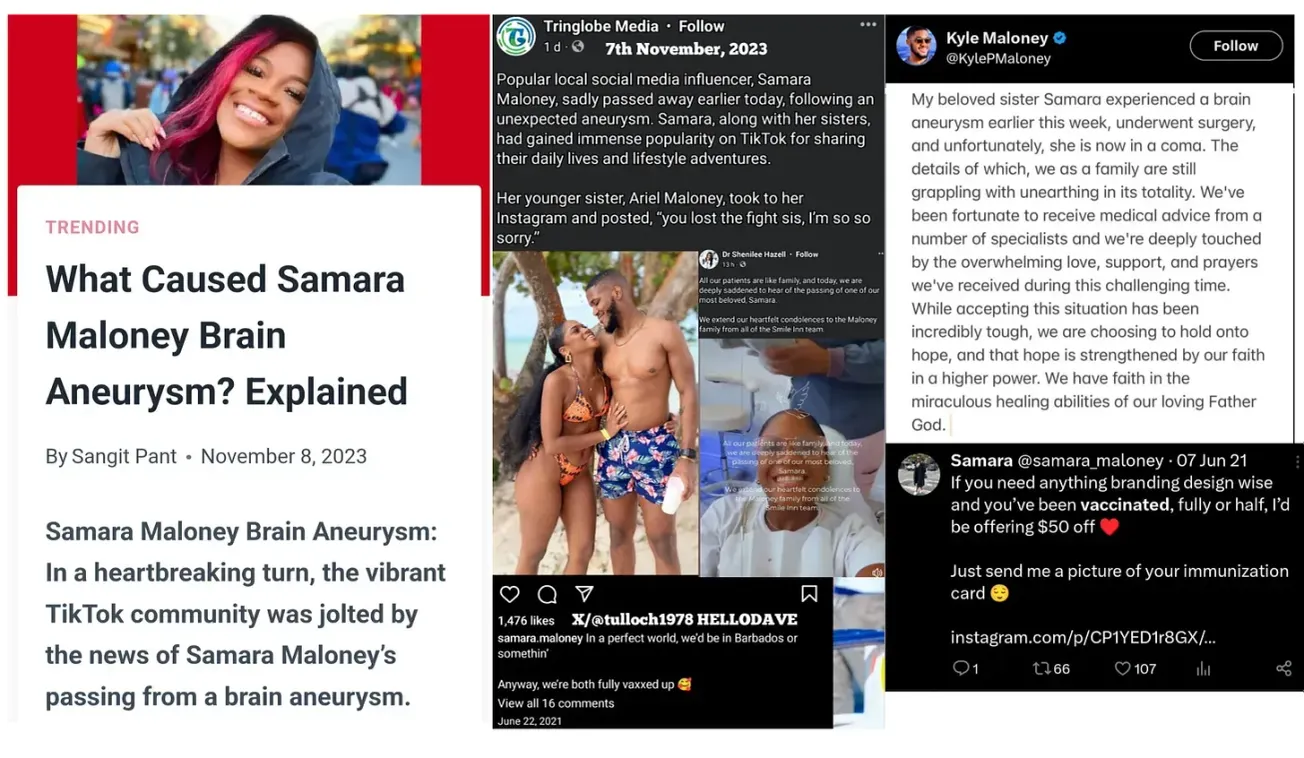The height and width of the screenshot is (758, 1304).
Task: Open the beach couple photo
Action: [x=595, y=413]
